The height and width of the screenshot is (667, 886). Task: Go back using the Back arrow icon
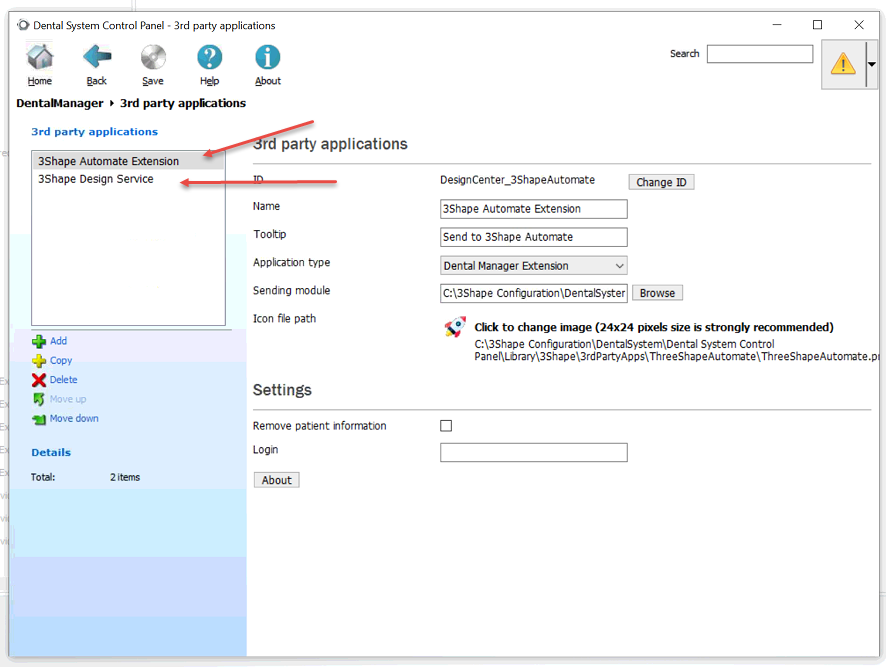point(97,59)
